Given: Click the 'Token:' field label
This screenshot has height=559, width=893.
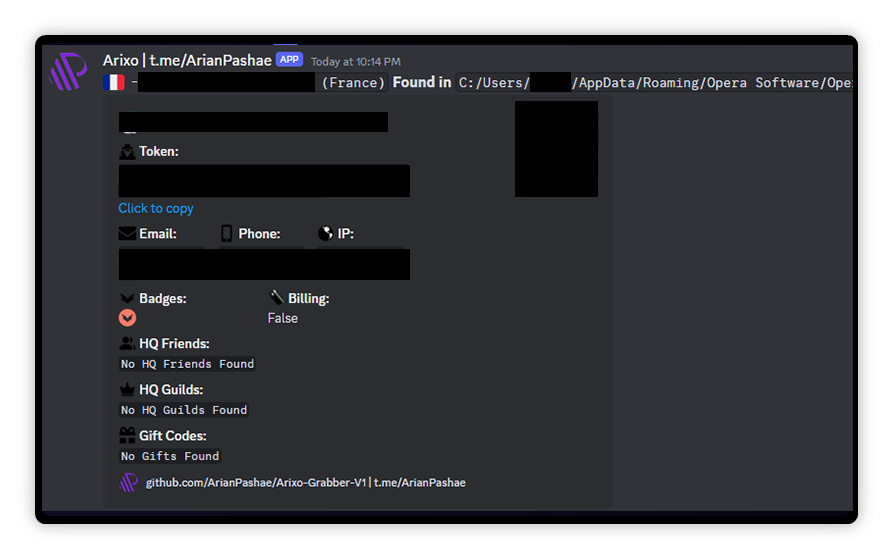Looking at the screenshot, I should point(159,151).
